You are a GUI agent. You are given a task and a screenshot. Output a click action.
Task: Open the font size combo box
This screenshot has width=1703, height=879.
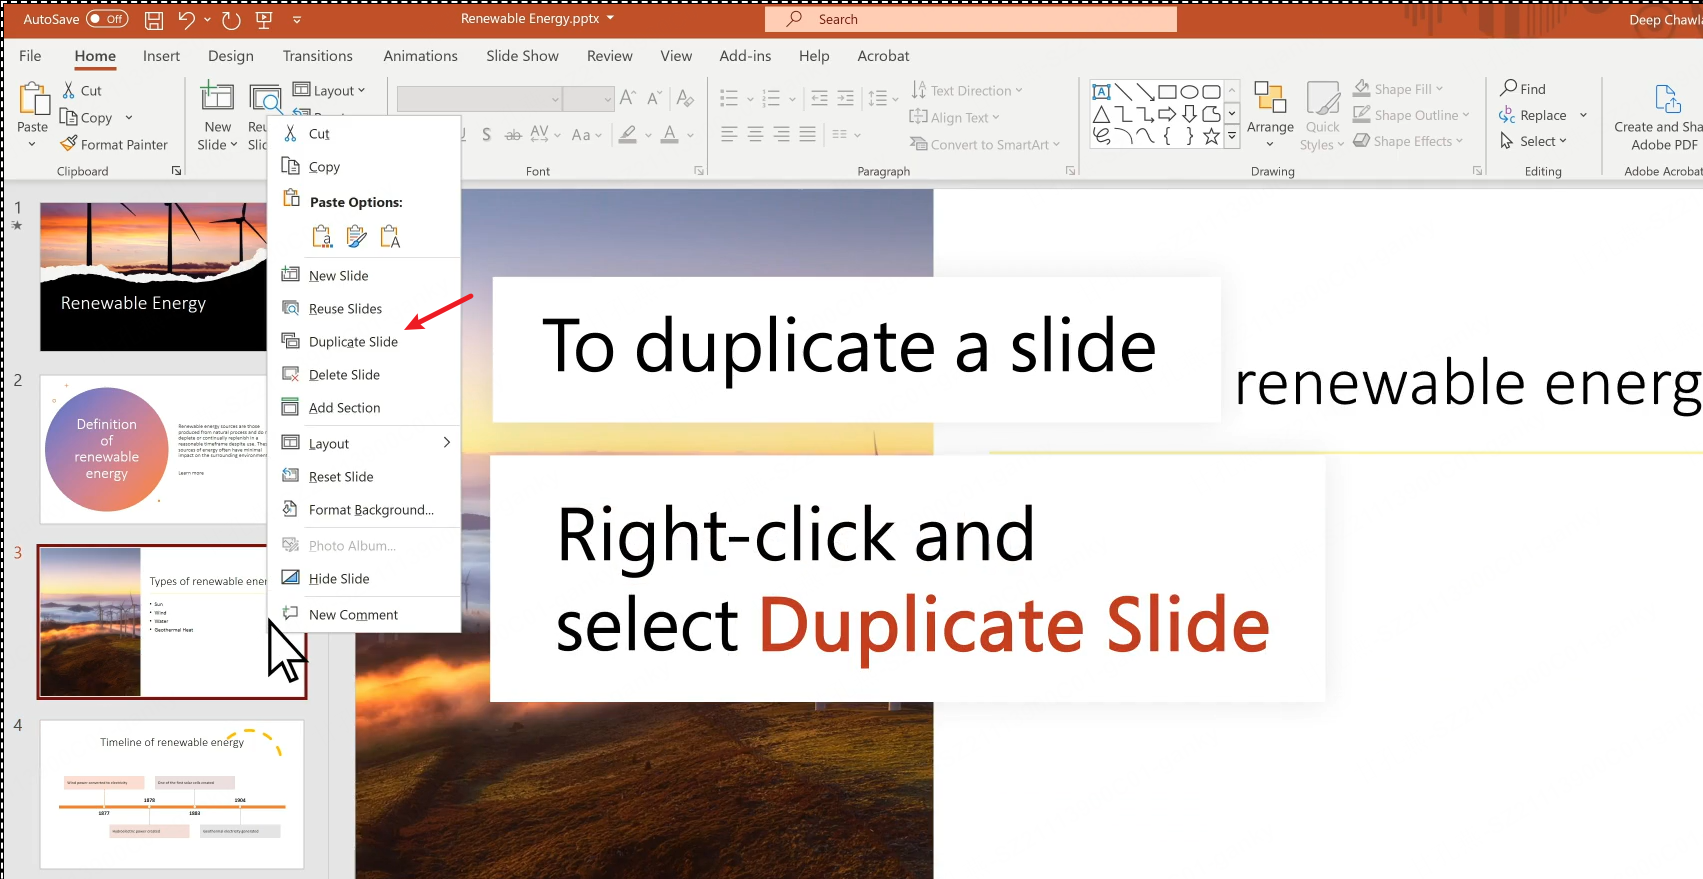pyautogui.click(x=588, y=98)
